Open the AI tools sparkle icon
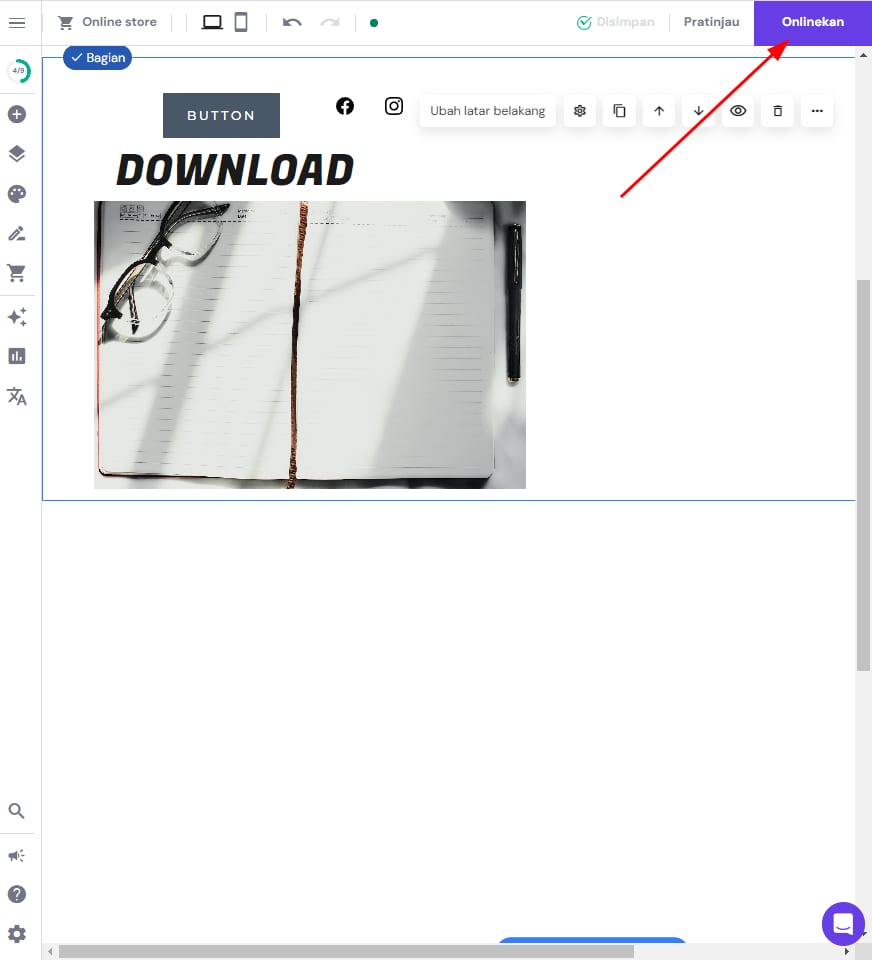 (x=17, y=317)
